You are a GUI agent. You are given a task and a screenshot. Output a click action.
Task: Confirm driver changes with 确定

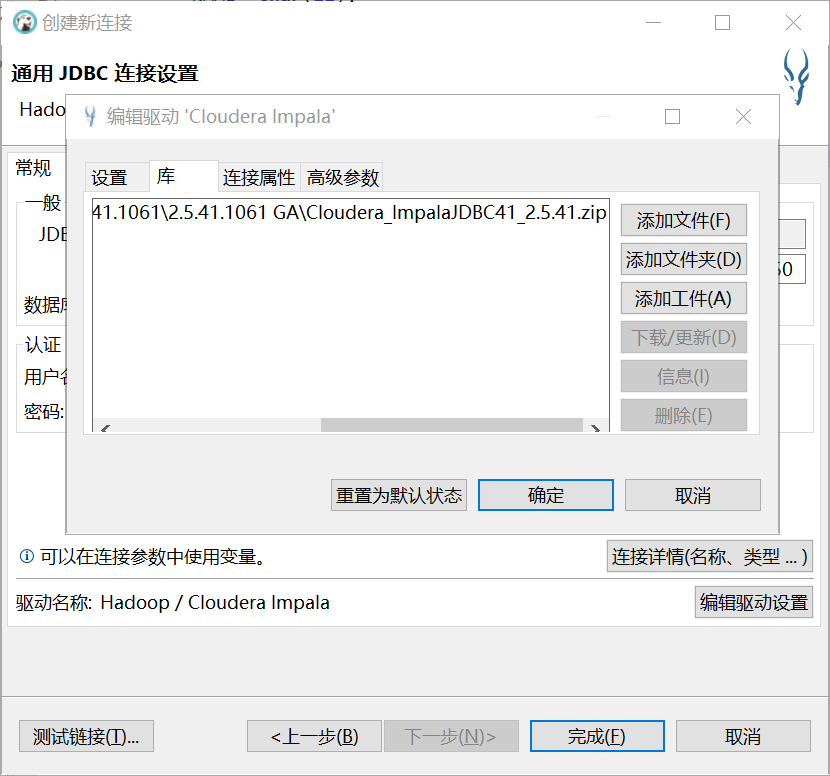click(x=545, y=494)
